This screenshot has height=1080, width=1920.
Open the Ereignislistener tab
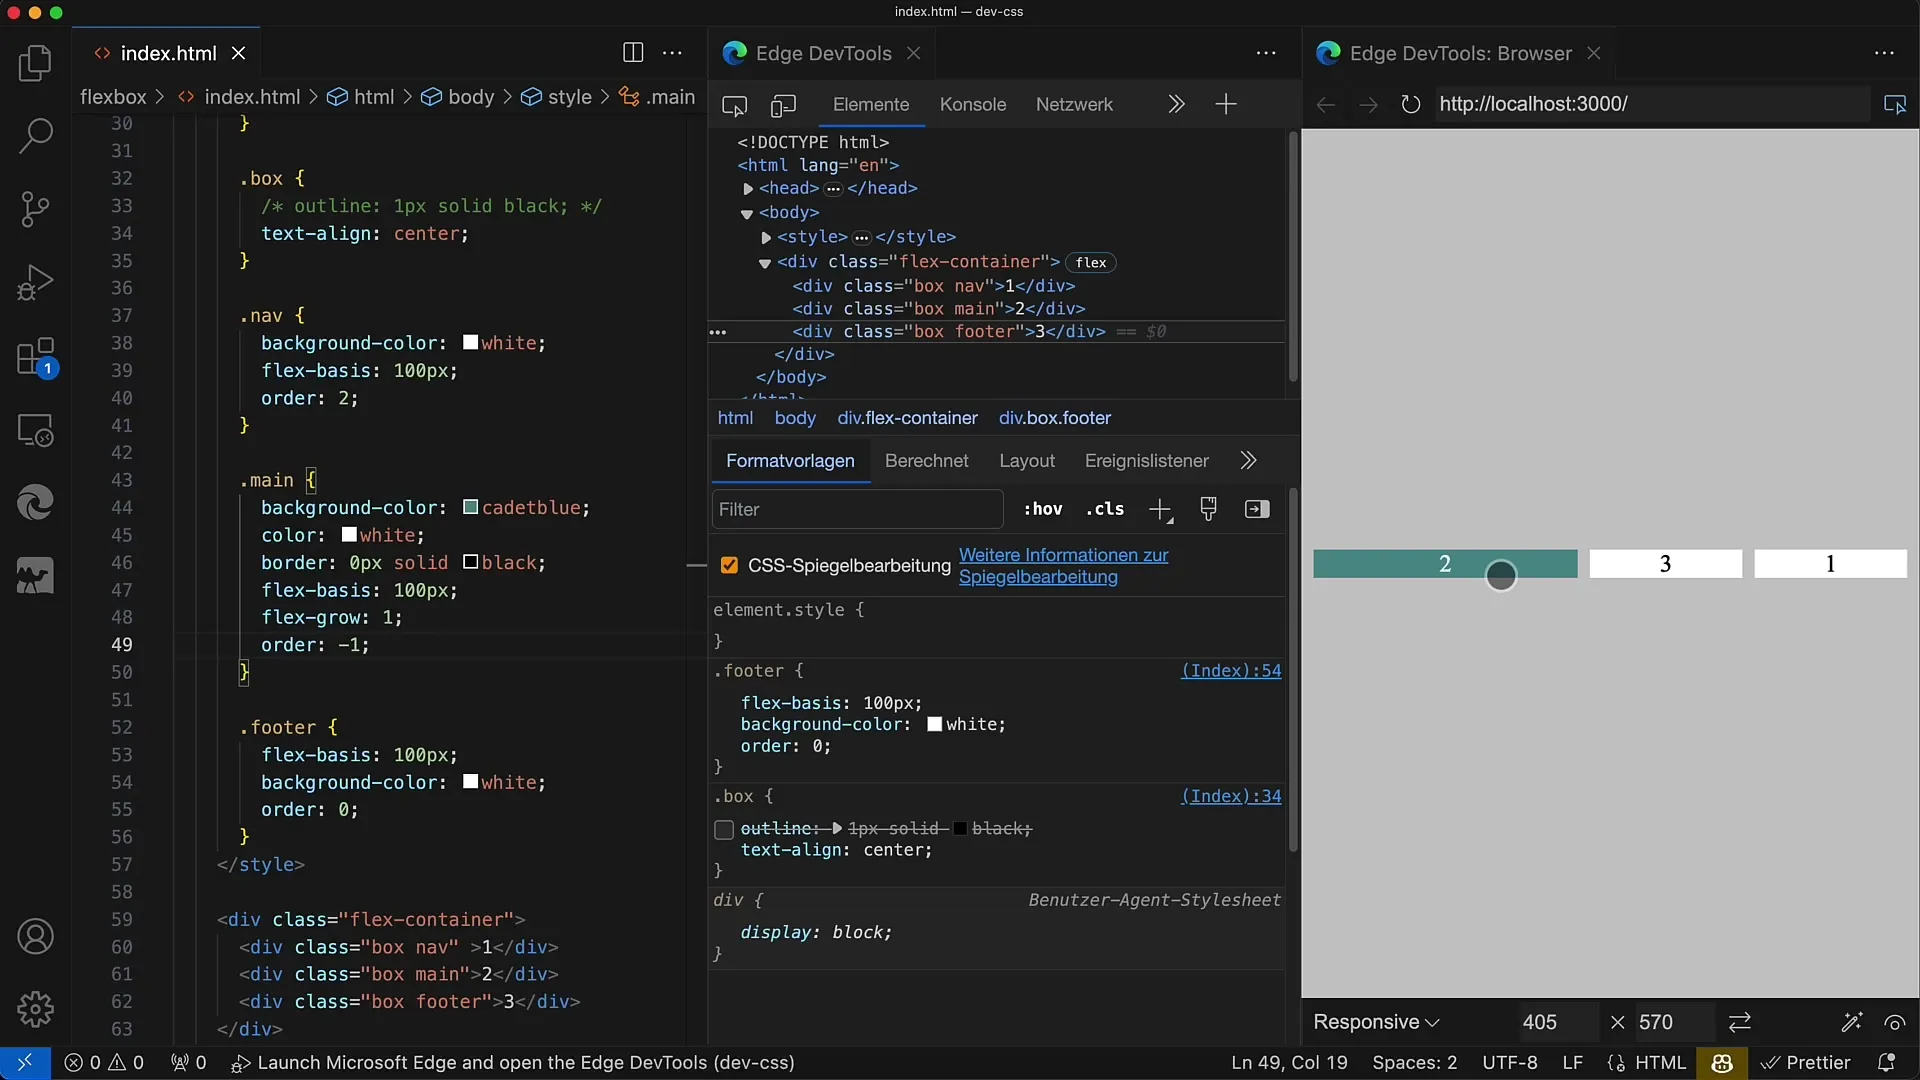[x=1147, y=461]
